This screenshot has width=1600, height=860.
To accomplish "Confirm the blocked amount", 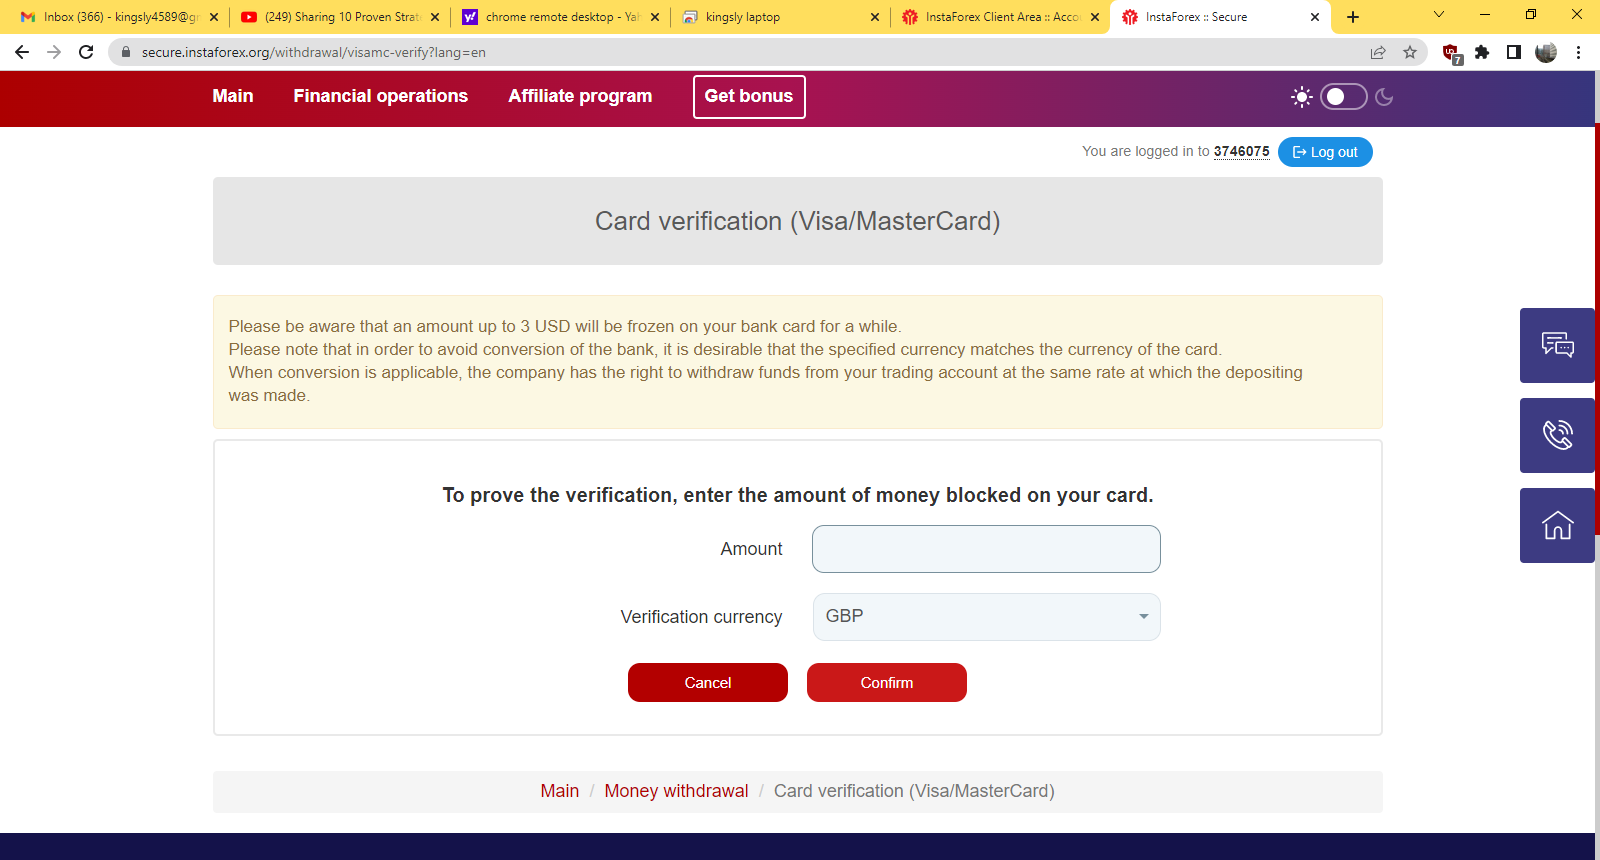I will click(x=887, y=683).
